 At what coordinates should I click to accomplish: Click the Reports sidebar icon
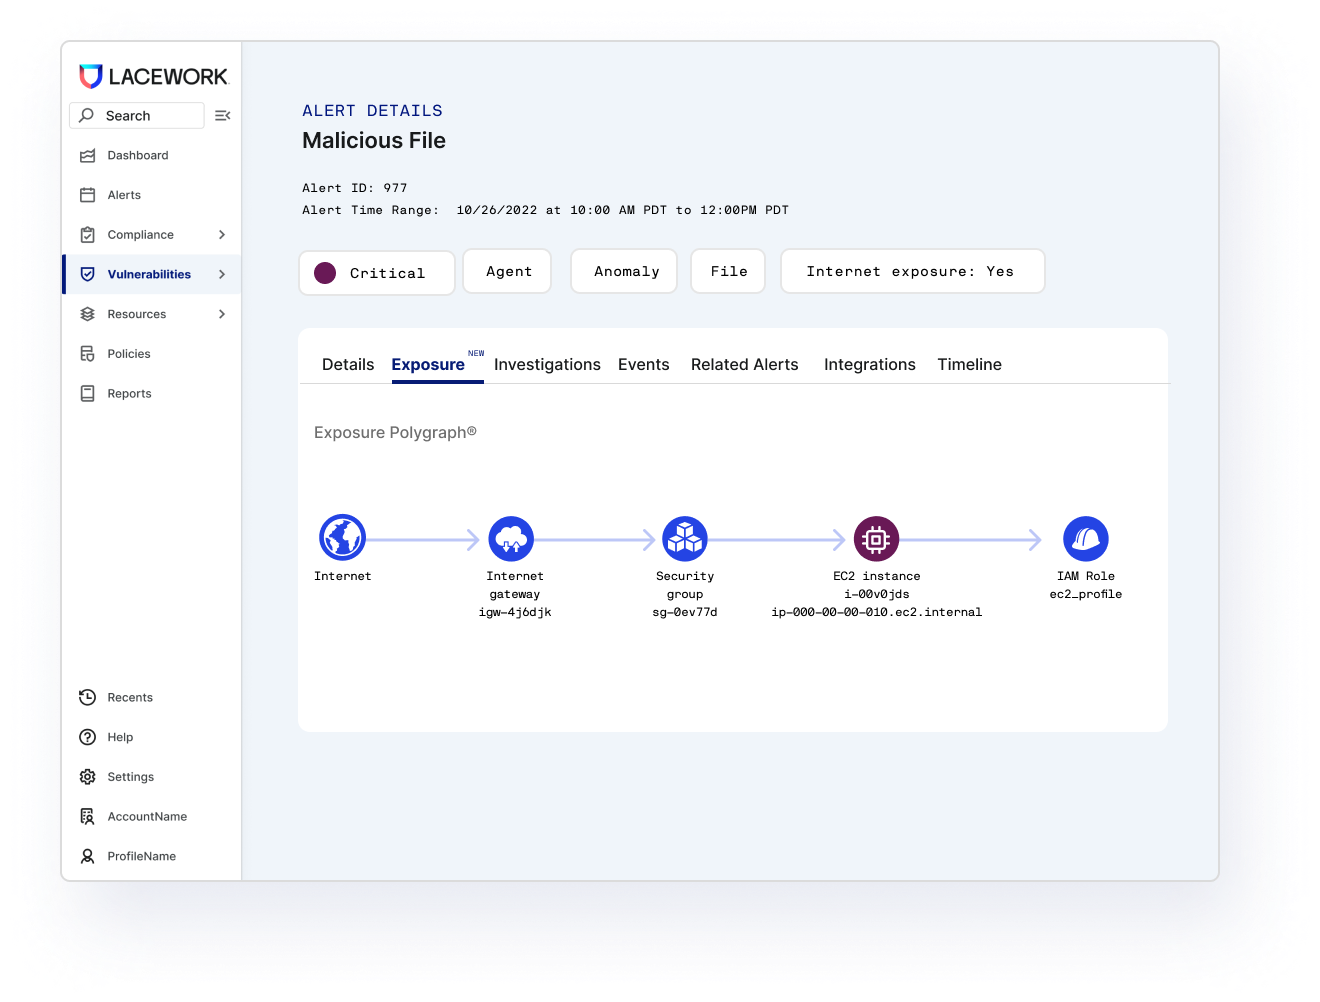tap(89, 393)
